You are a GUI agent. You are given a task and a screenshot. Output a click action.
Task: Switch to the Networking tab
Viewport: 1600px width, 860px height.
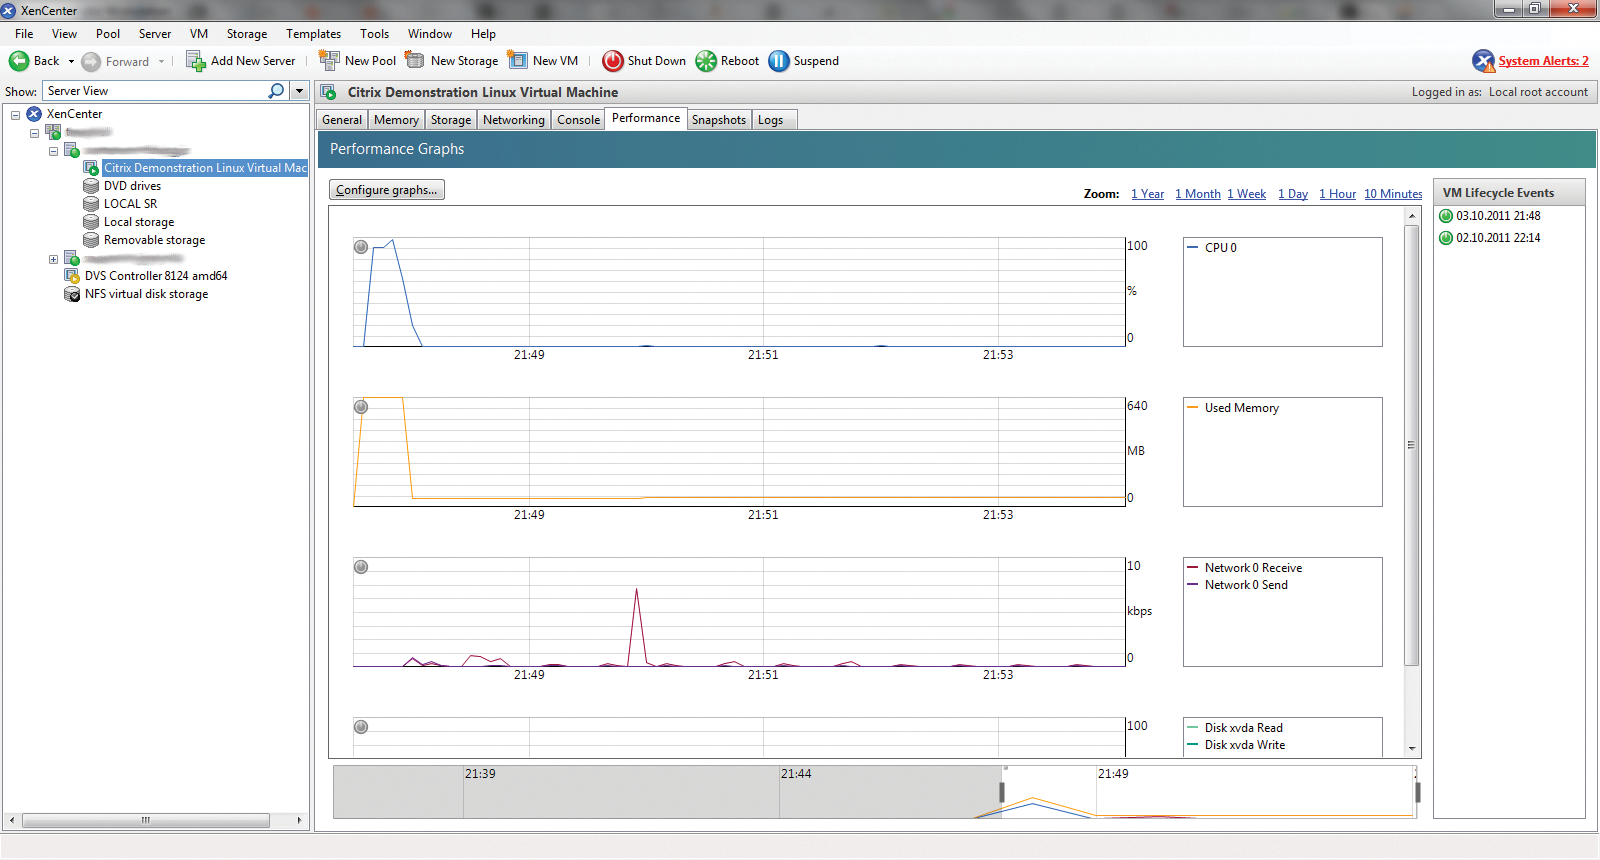click(514, 120)
